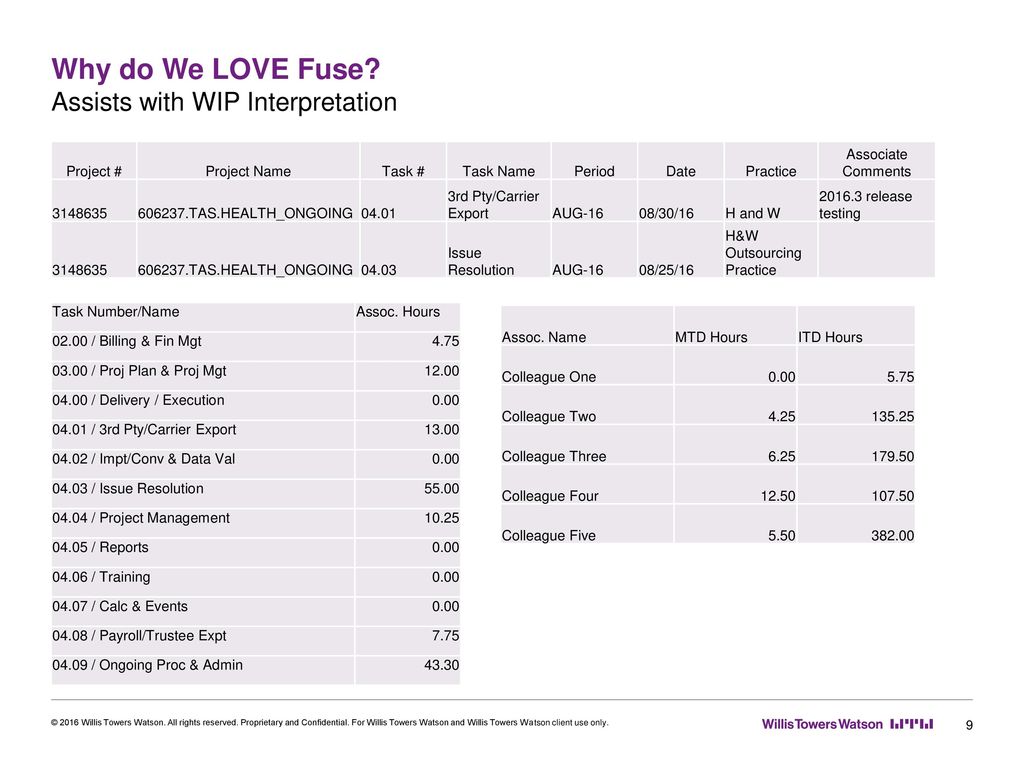Click the Willis Towers Watson logo
Screen dimensions: 1024x768
click(x=847, y=724)
